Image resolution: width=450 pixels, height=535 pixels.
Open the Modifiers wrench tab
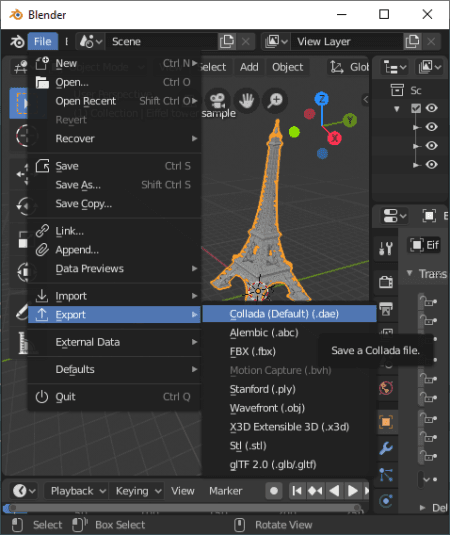[386, 448]
